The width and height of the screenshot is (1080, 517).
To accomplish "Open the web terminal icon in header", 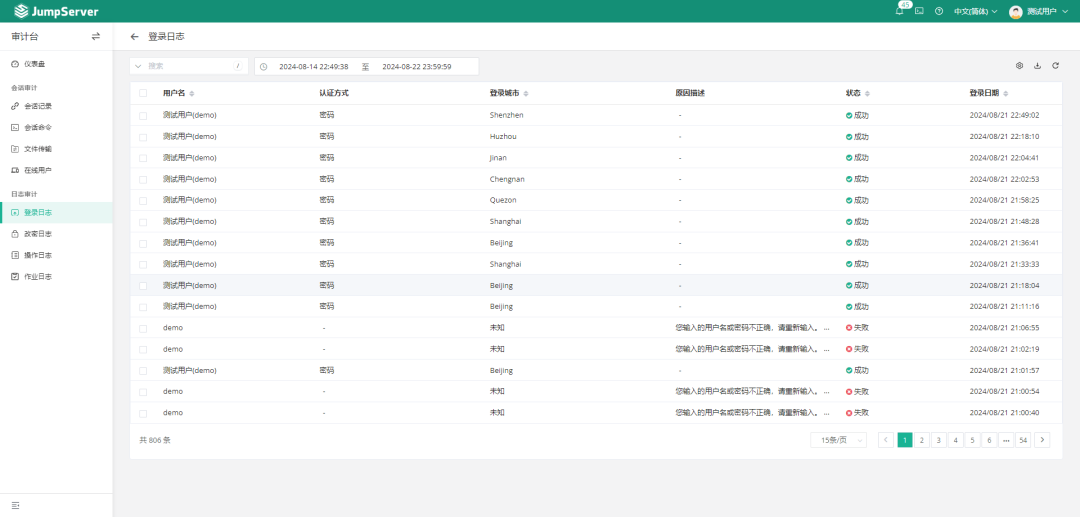I will coord(919,11).
